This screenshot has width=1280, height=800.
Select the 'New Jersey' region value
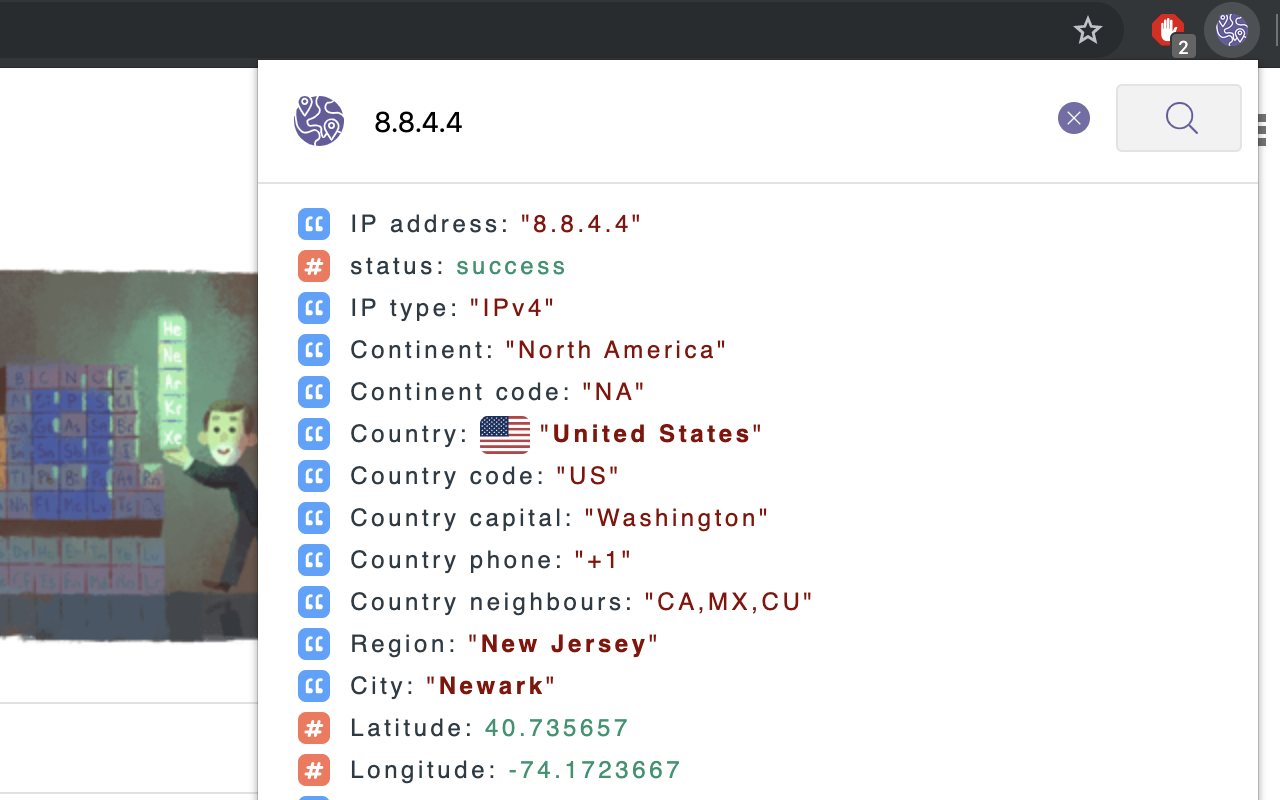(x=563, y=644)
